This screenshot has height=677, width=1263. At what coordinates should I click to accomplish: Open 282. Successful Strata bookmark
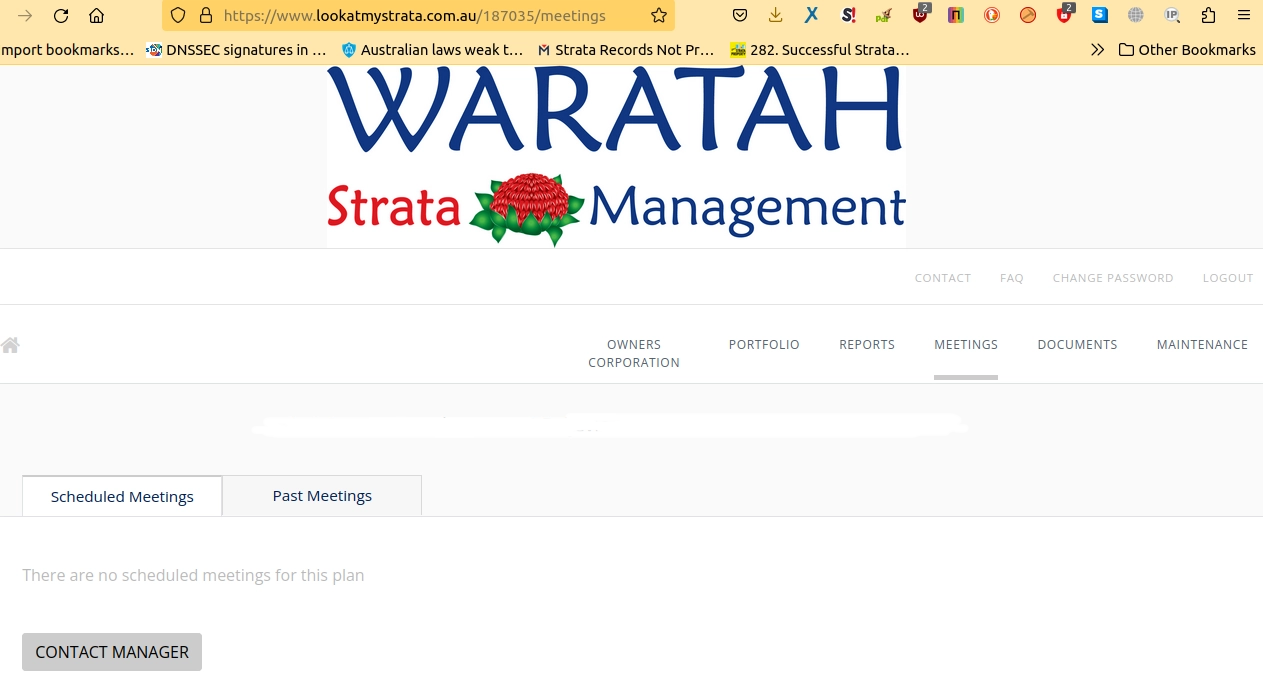point(820,49)
